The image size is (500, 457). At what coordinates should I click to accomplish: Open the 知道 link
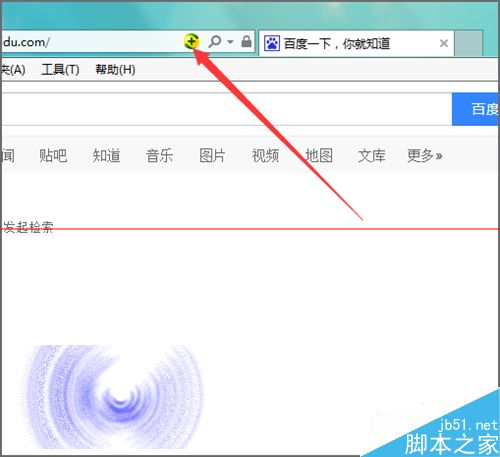pyautogui.click(x=106, y=155)
